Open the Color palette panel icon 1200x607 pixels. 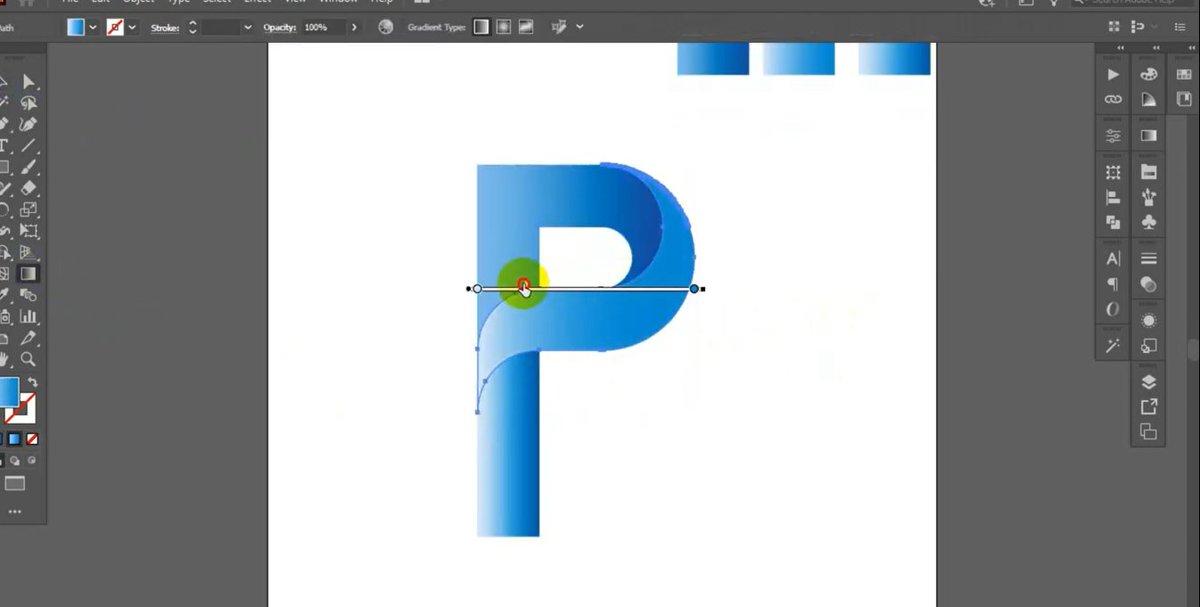(x=1149, y=75)
